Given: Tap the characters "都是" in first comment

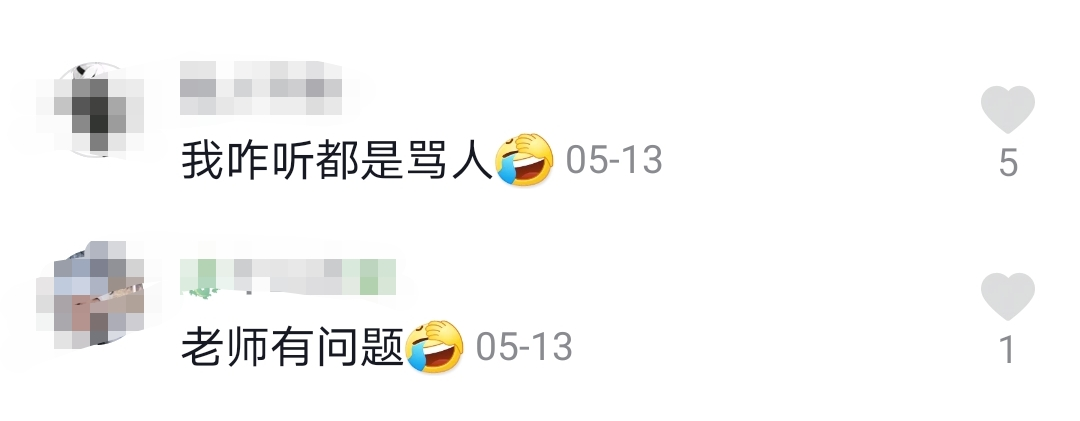Looking at the screenshot, I should point(360,161).
